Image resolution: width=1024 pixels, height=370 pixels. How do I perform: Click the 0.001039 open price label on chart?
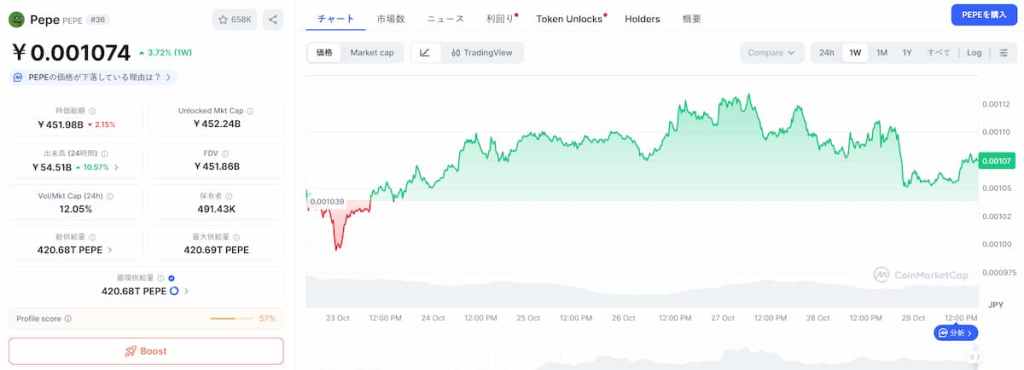tap(326, 201)
